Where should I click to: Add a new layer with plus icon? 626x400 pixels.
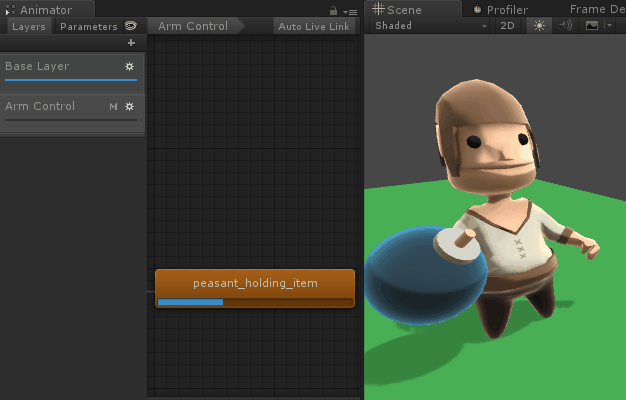[x=131, y=43]
